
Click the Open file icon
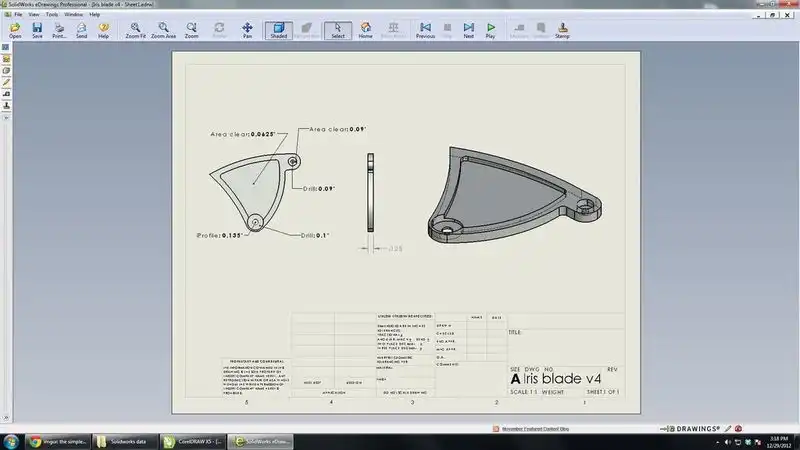(x=15, y=30)
